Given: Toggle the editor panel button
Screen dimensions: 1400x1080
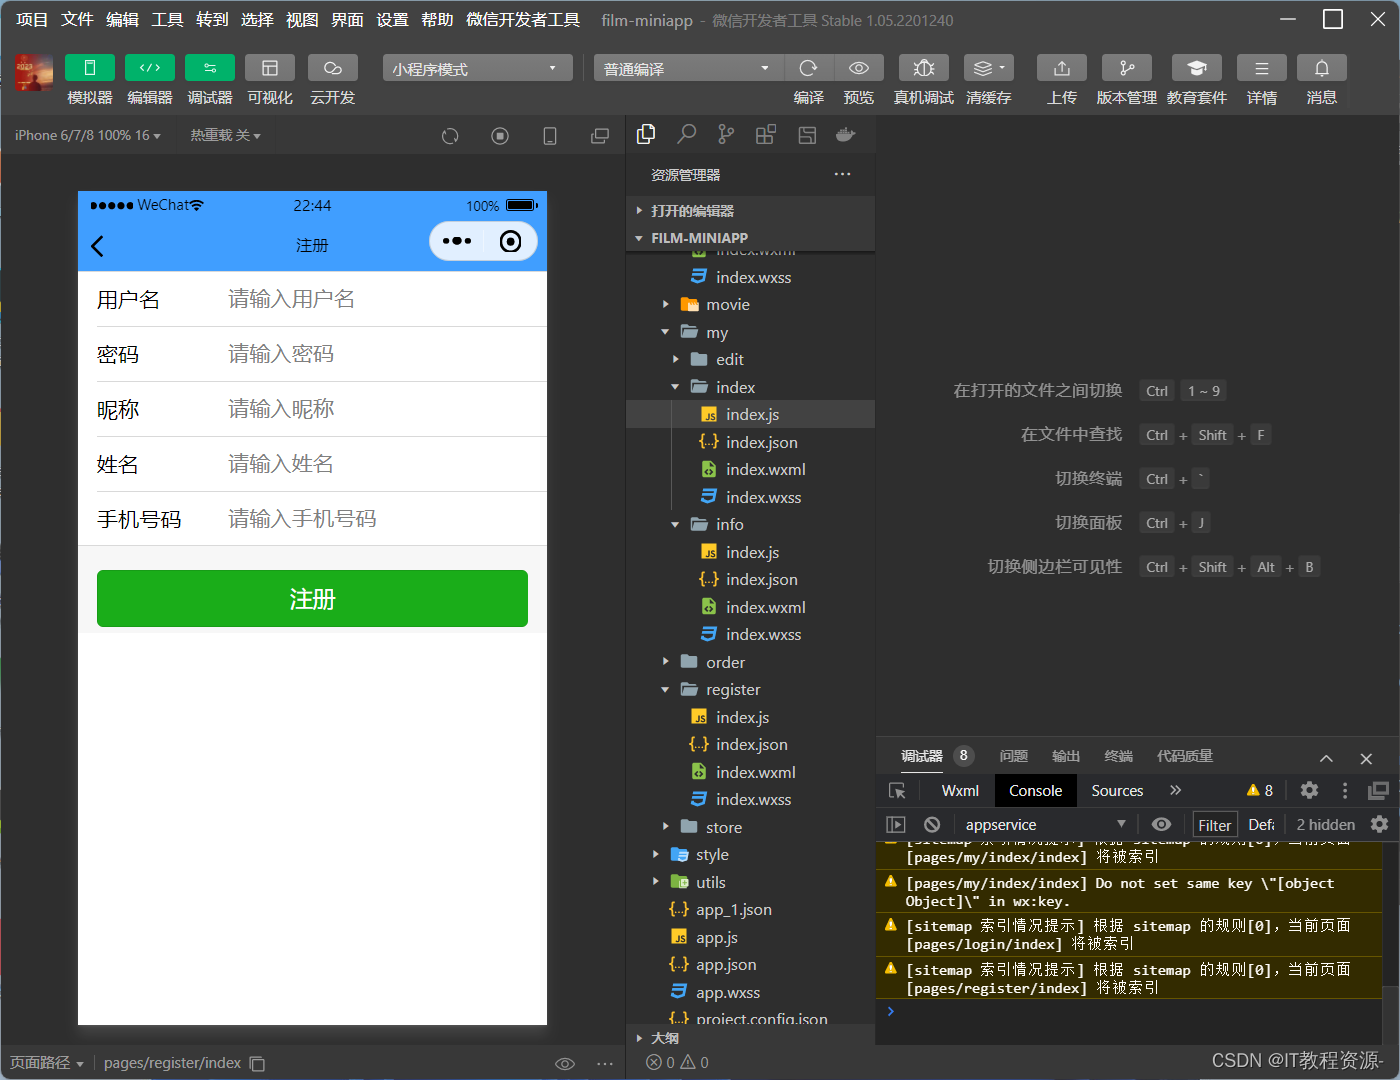Looking at the screenshot, I should (x=150, y=67).
